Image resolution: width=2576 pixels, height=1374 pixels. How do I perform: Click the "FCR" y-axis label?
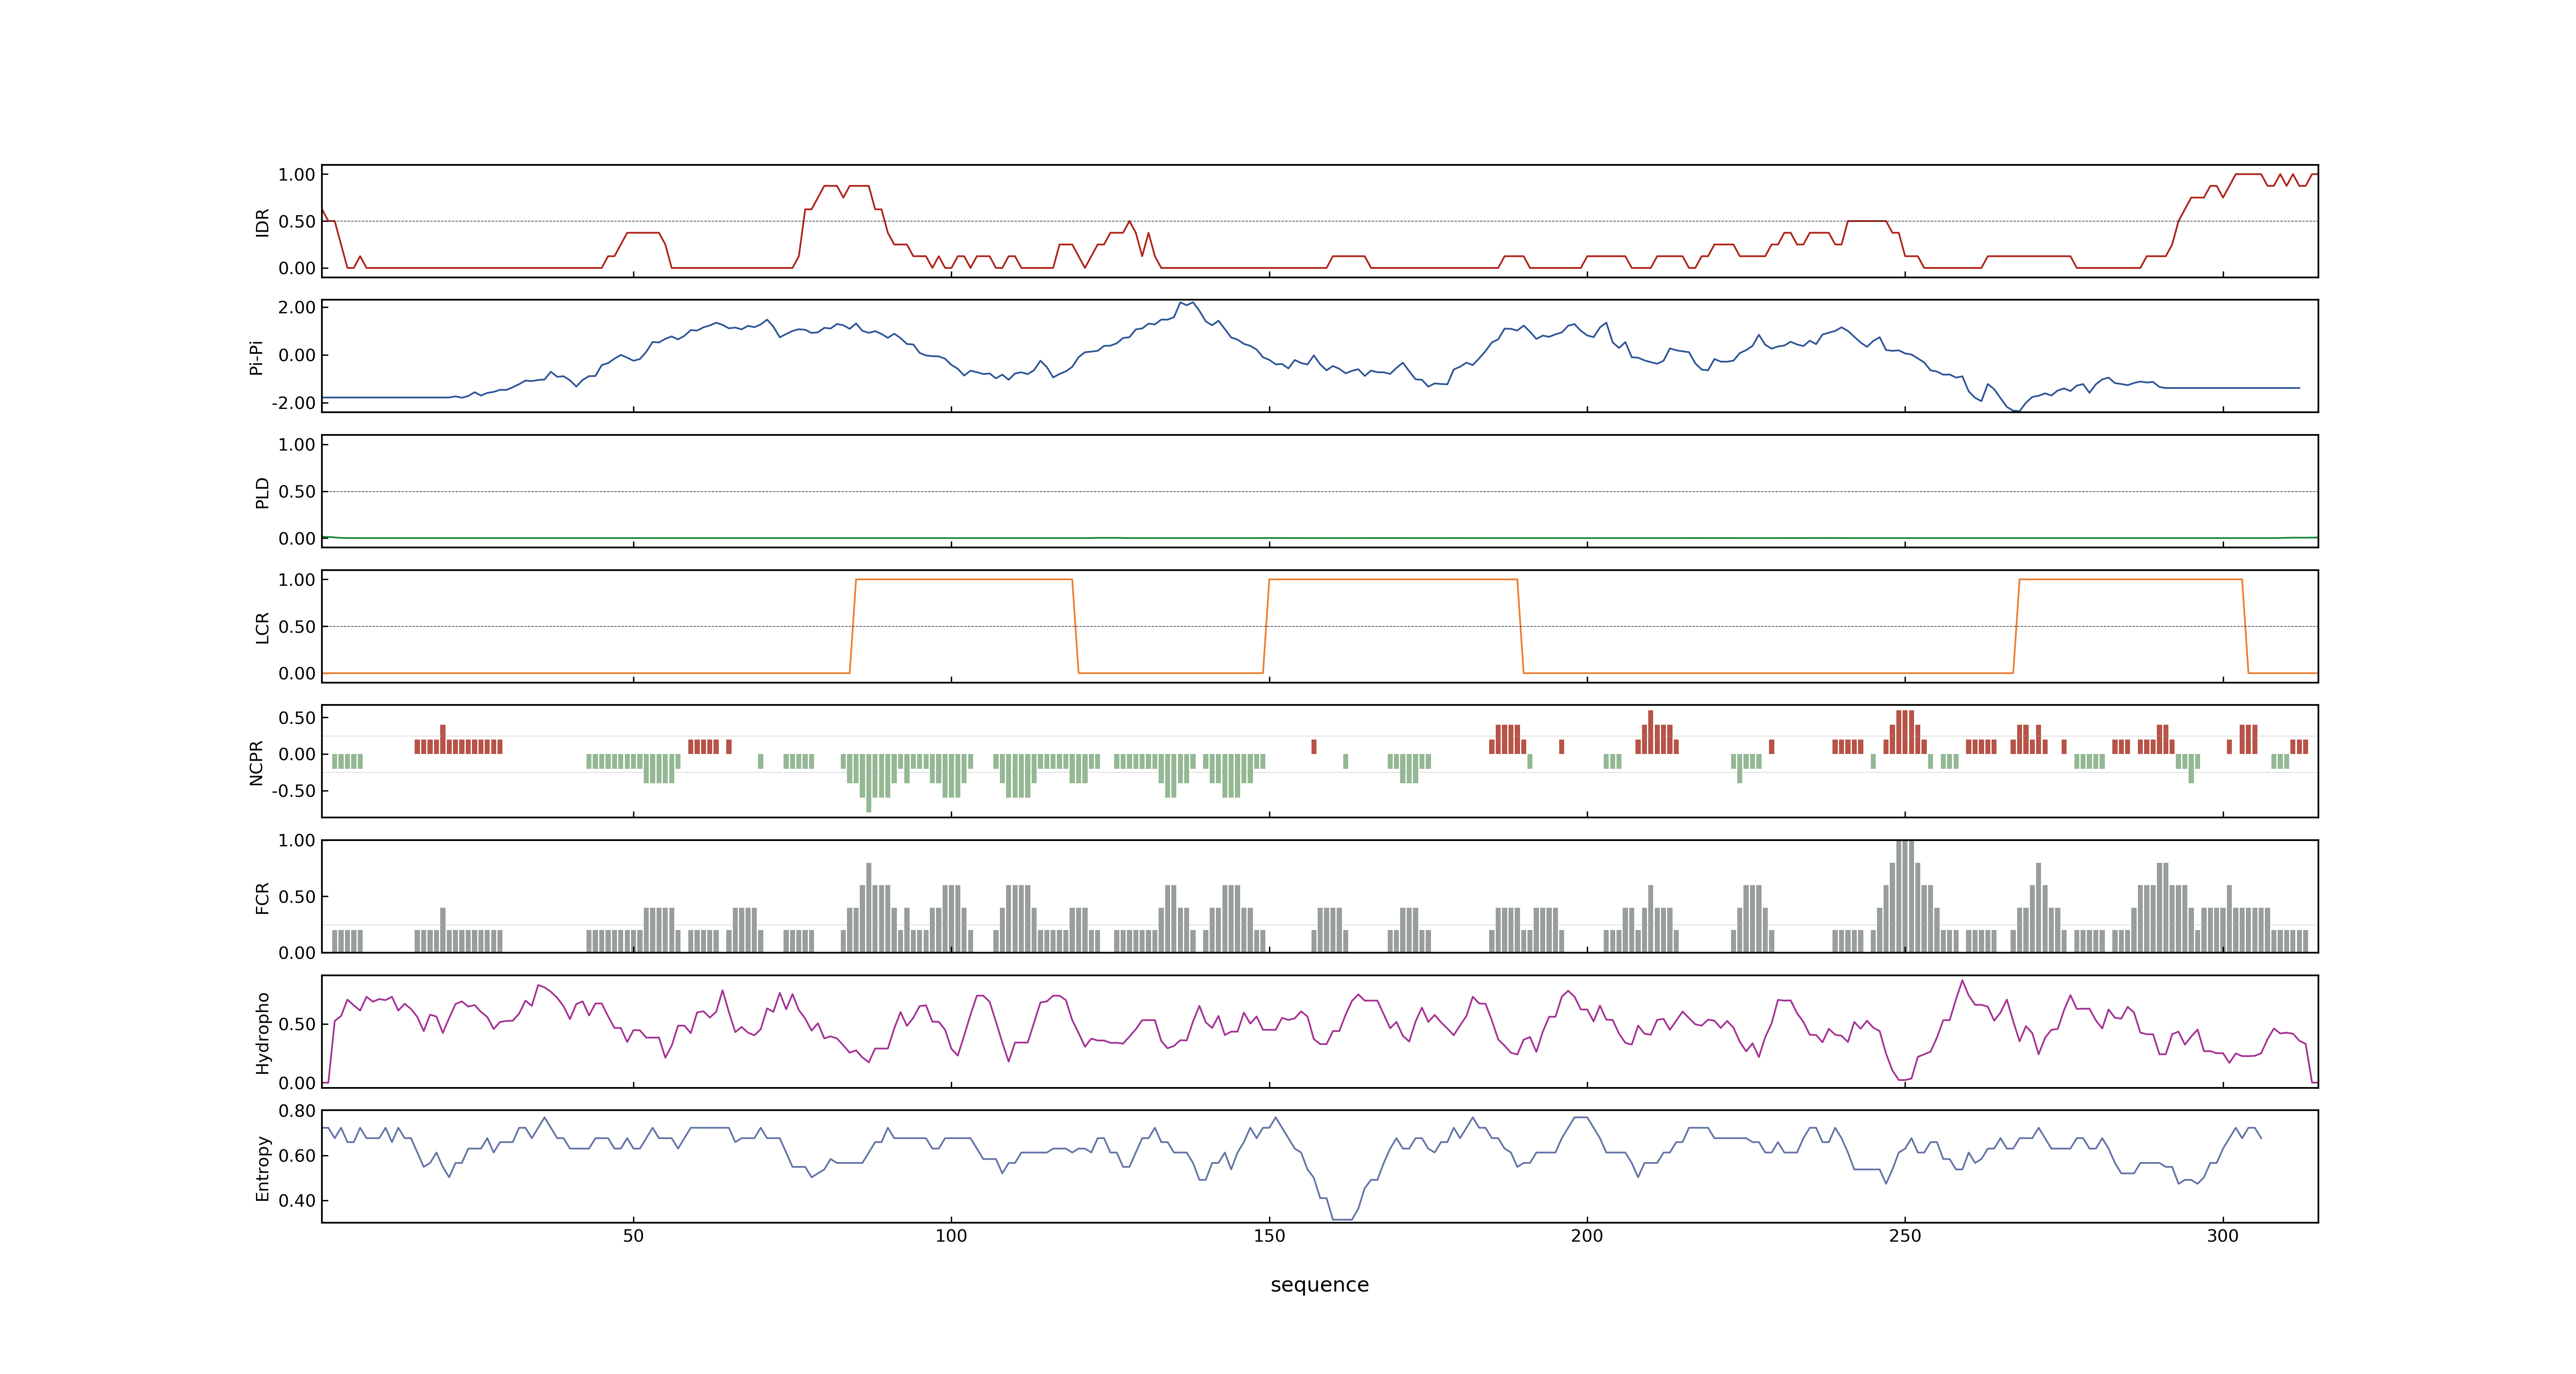point(262,897)
